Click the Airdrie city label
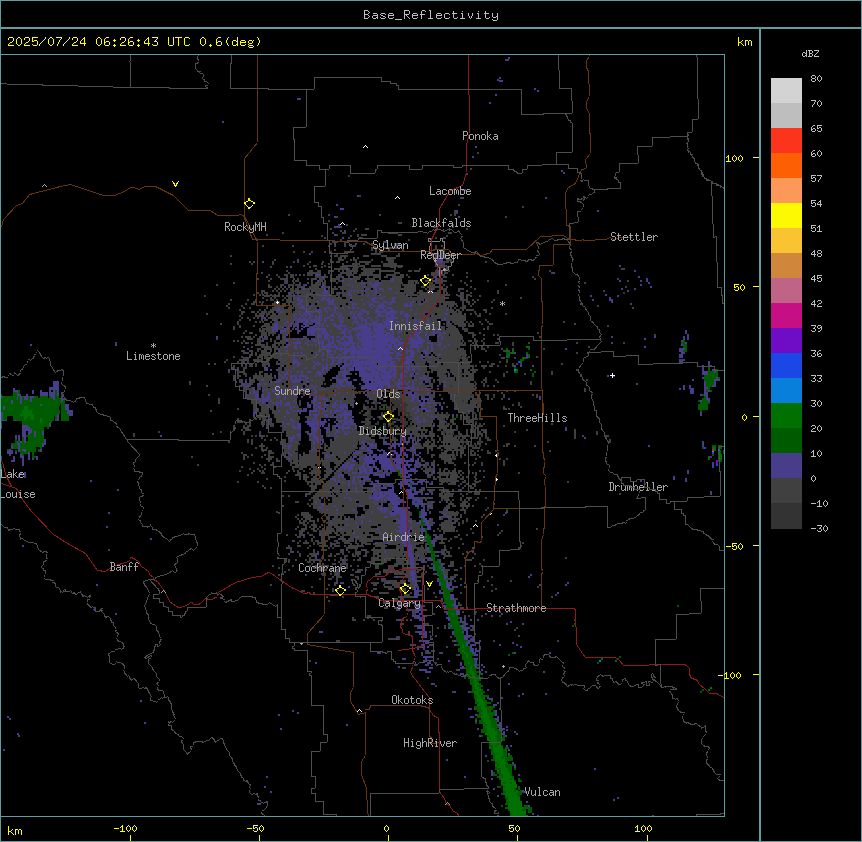This screenshot has height=842, width=862. [403, 537]
